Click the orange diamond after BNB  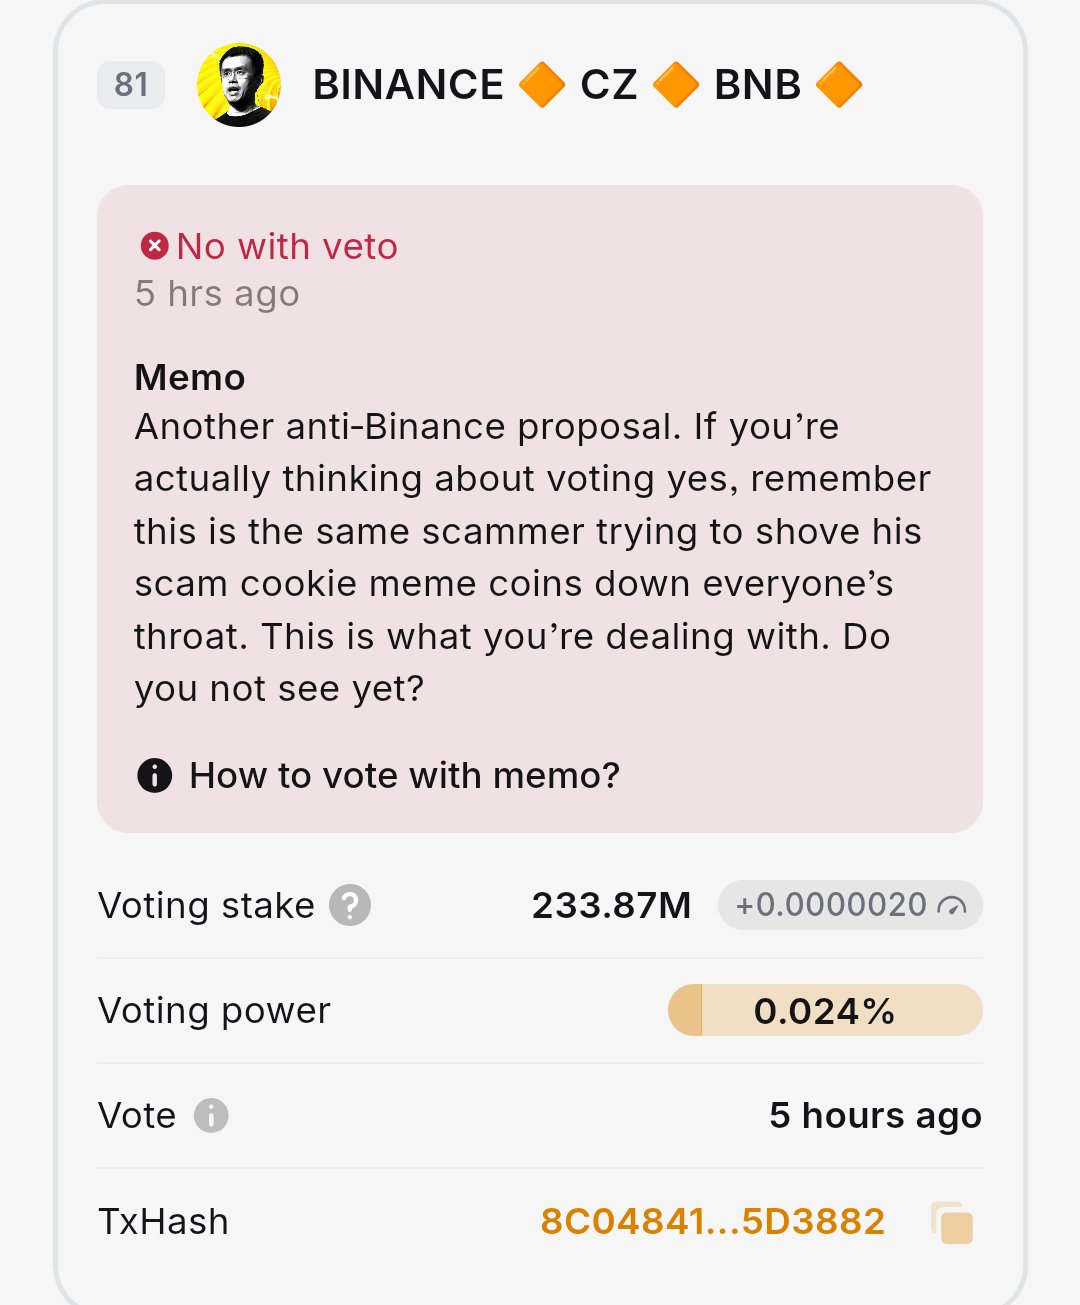(x=839, y=85)
